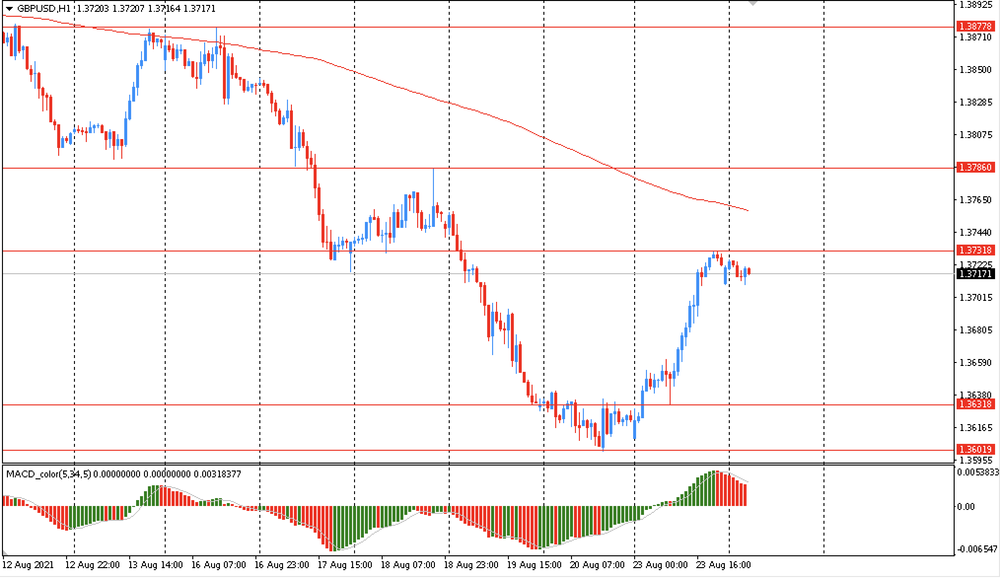The height and width of the screenshot is (578, 1000).
Task: Click the red 1.36019 price level label
Action: pos(975,449)
